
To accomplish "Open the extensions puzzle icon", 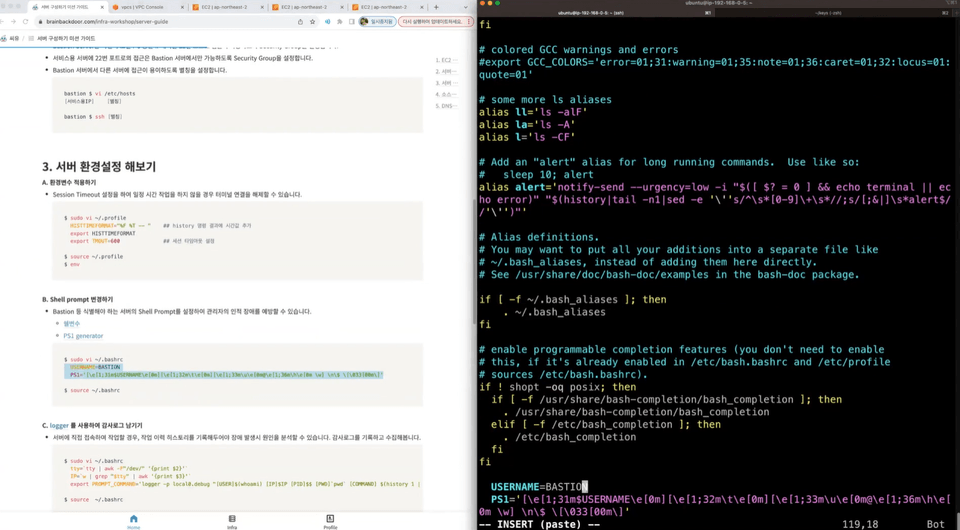I will (339, 21).
